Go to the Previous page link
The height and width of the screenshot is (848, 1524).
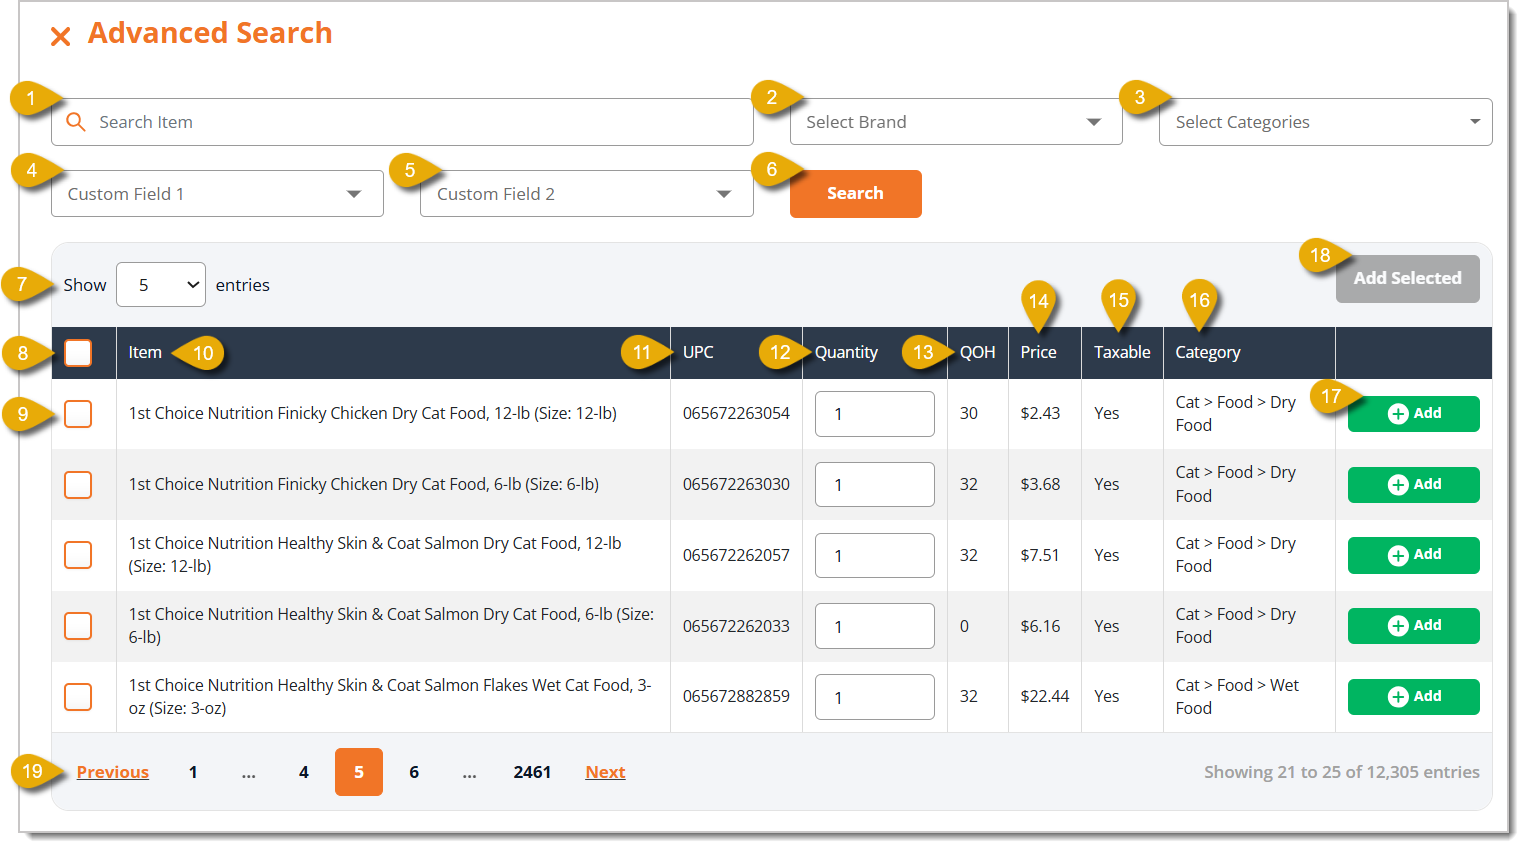click(x=113, y=772)
